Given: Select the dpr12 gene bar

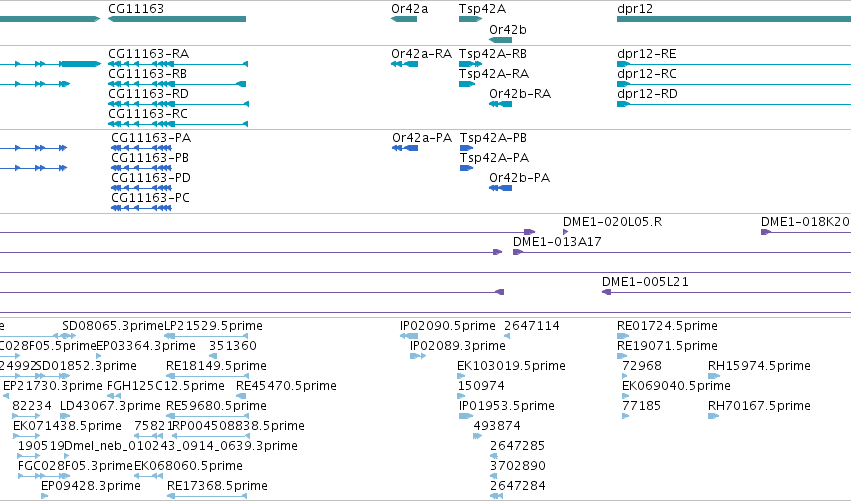Looking at the screenshot, I should 734,19.
